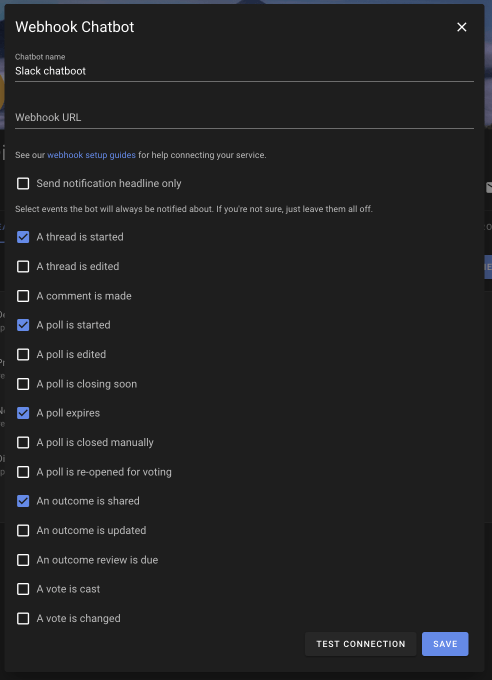Check A thread is edited
492x680 pixels.
pos(23,266)
